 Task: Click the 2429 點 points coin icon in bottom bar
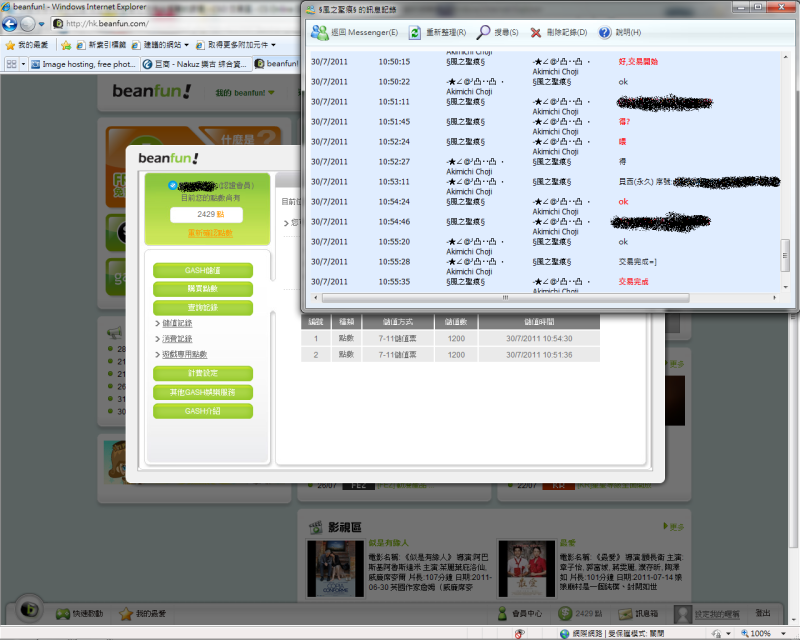(x=565, y=613)
